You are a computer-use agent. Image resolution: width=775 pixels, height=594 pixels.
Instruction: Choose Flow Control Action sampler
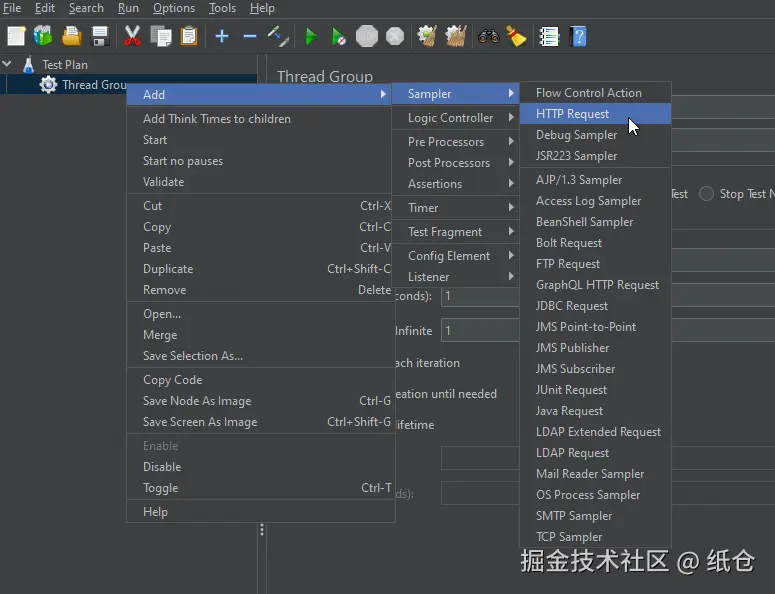(596, 93)
